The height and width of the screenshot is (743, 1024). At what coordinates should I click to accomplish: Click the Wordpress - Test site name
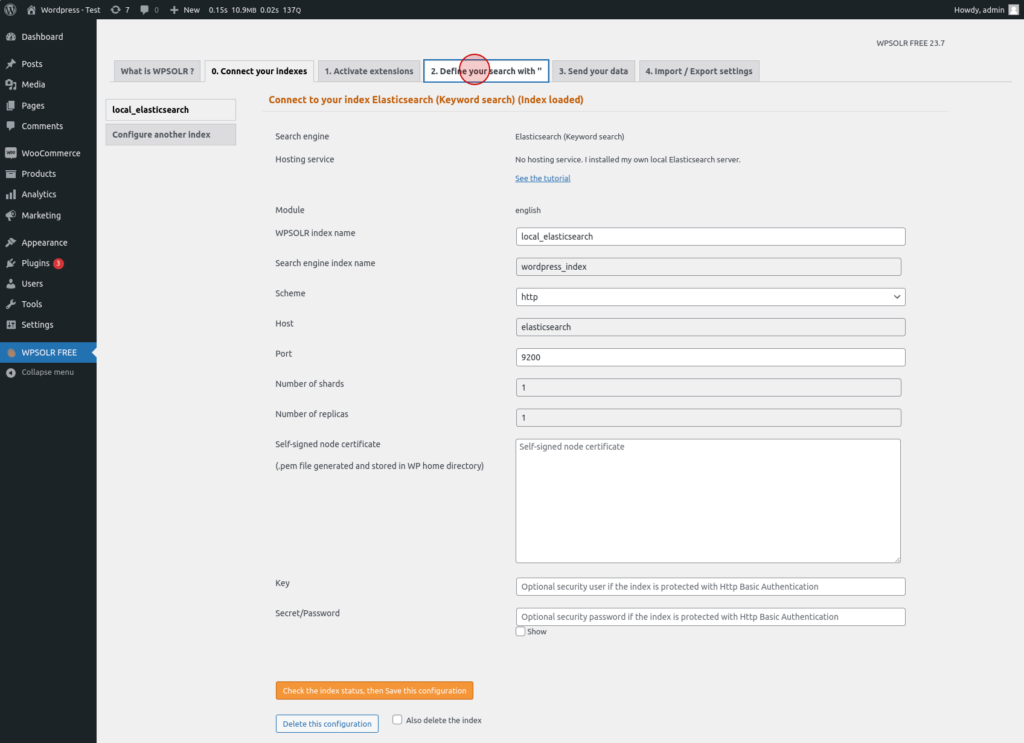pos(71,10)
